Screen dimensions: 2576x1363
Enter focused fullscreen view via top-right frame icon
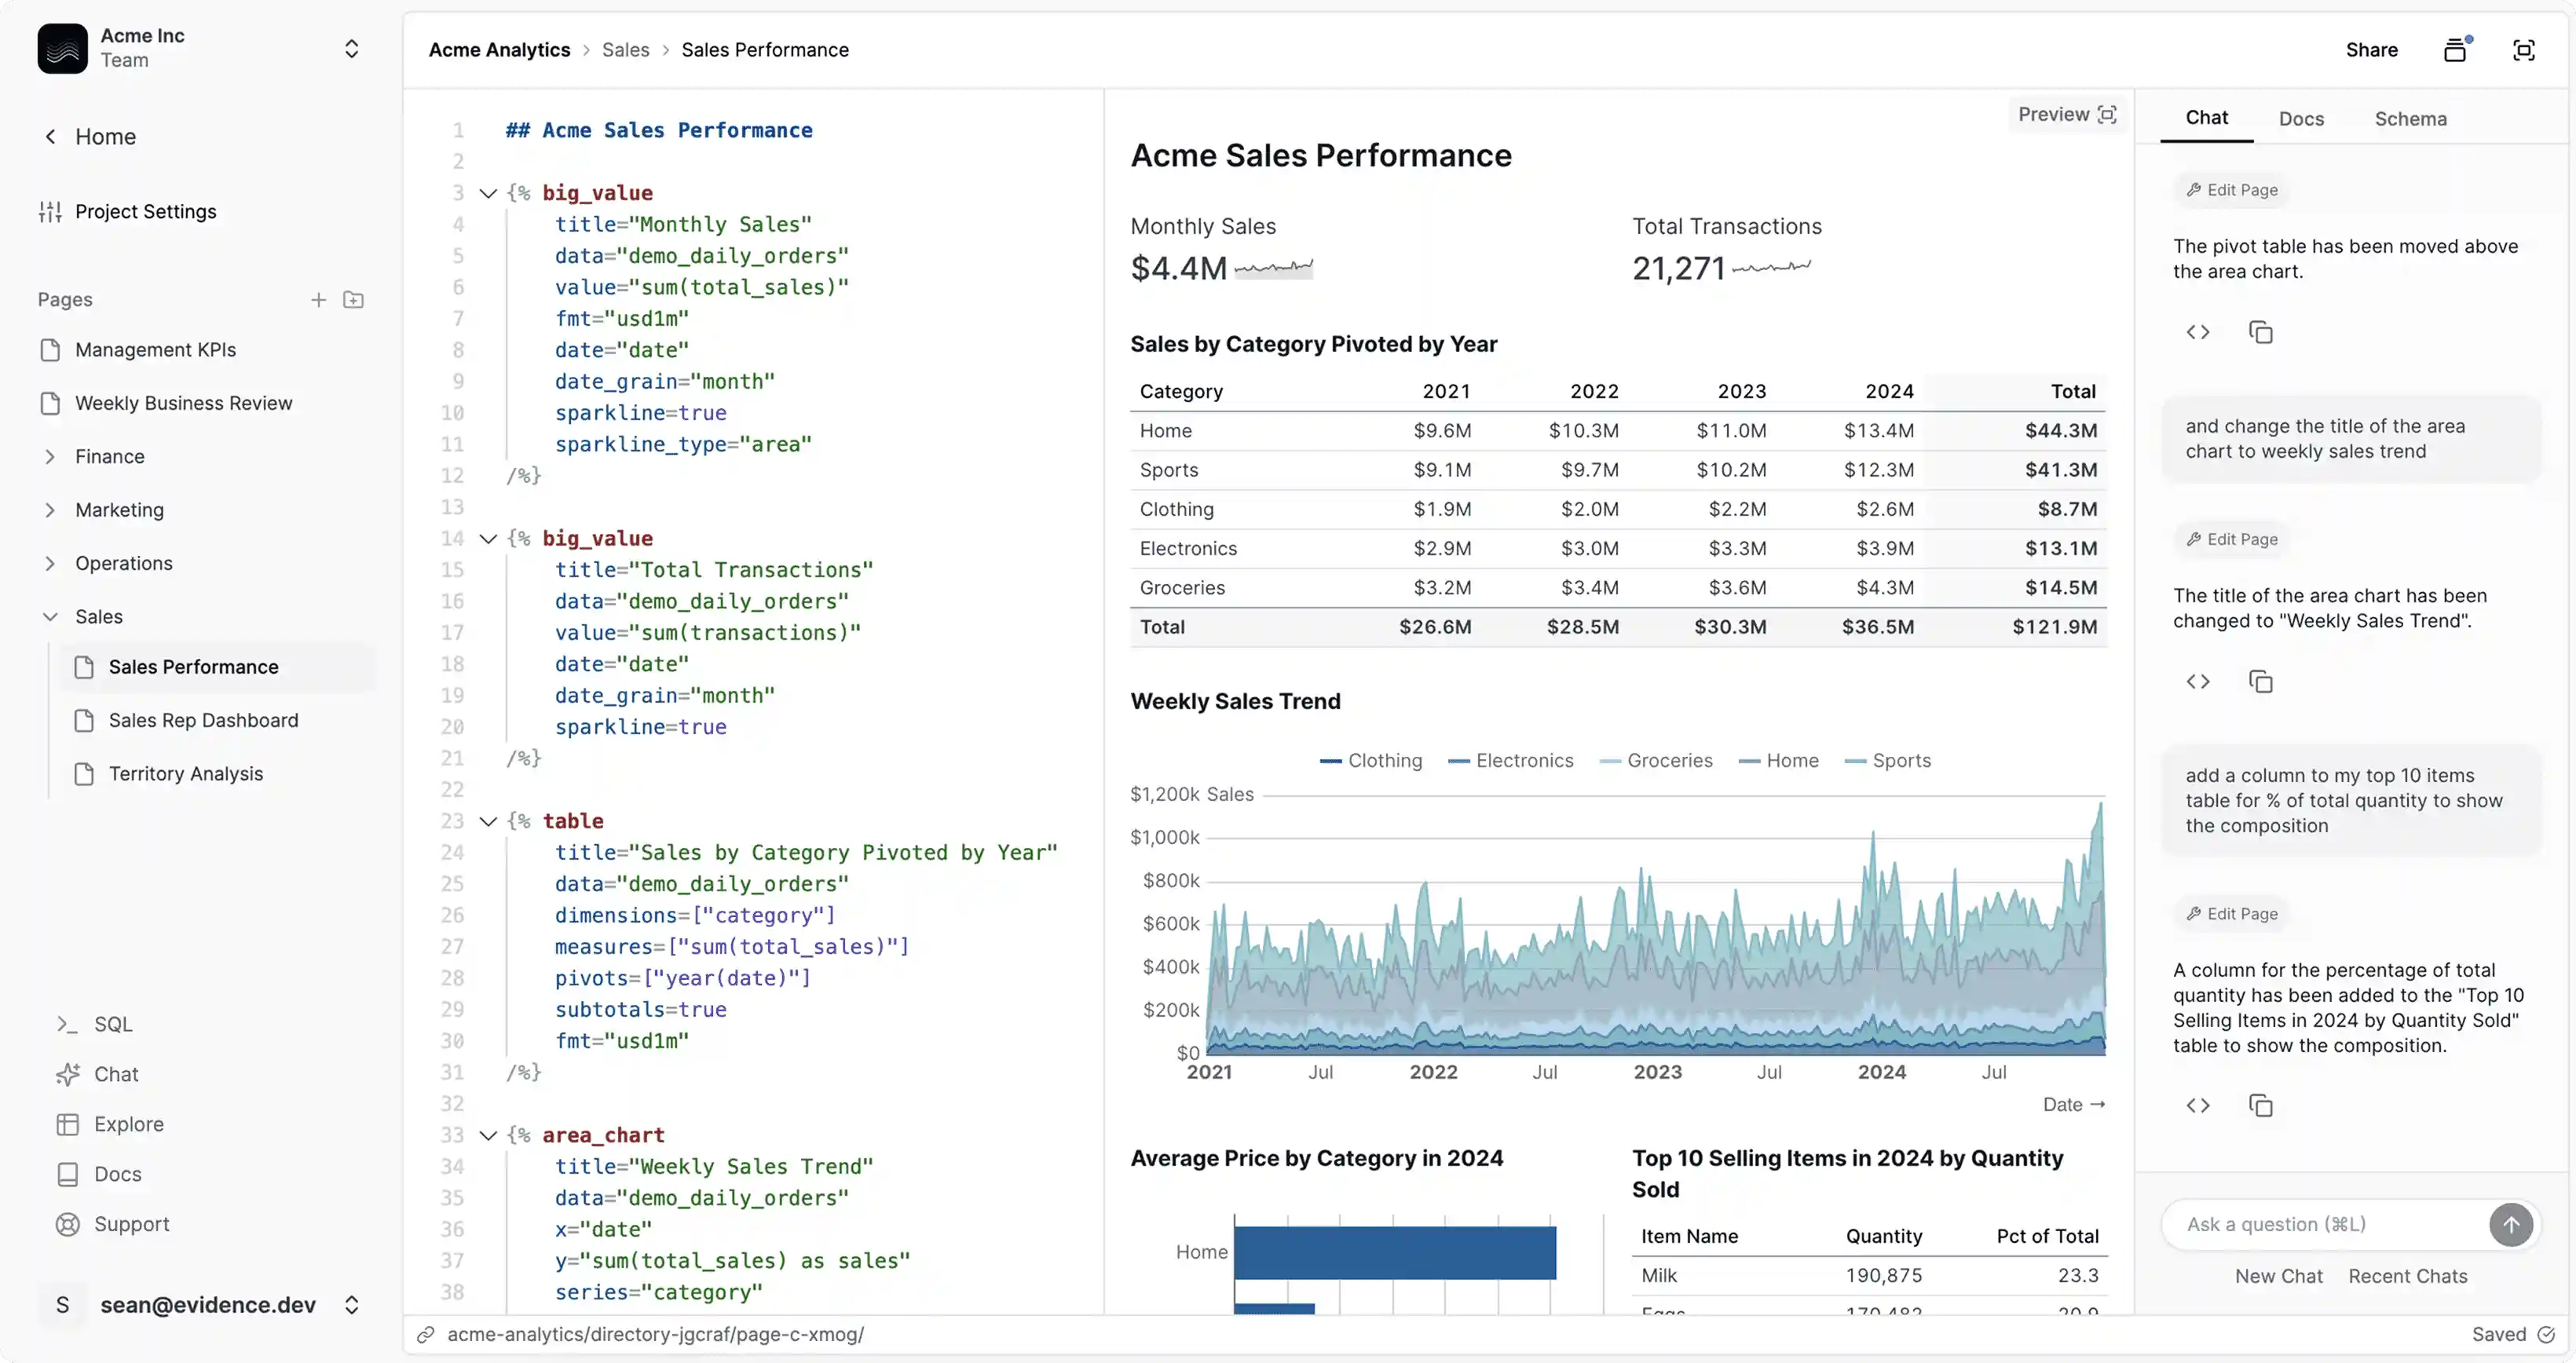(2524, 49)
